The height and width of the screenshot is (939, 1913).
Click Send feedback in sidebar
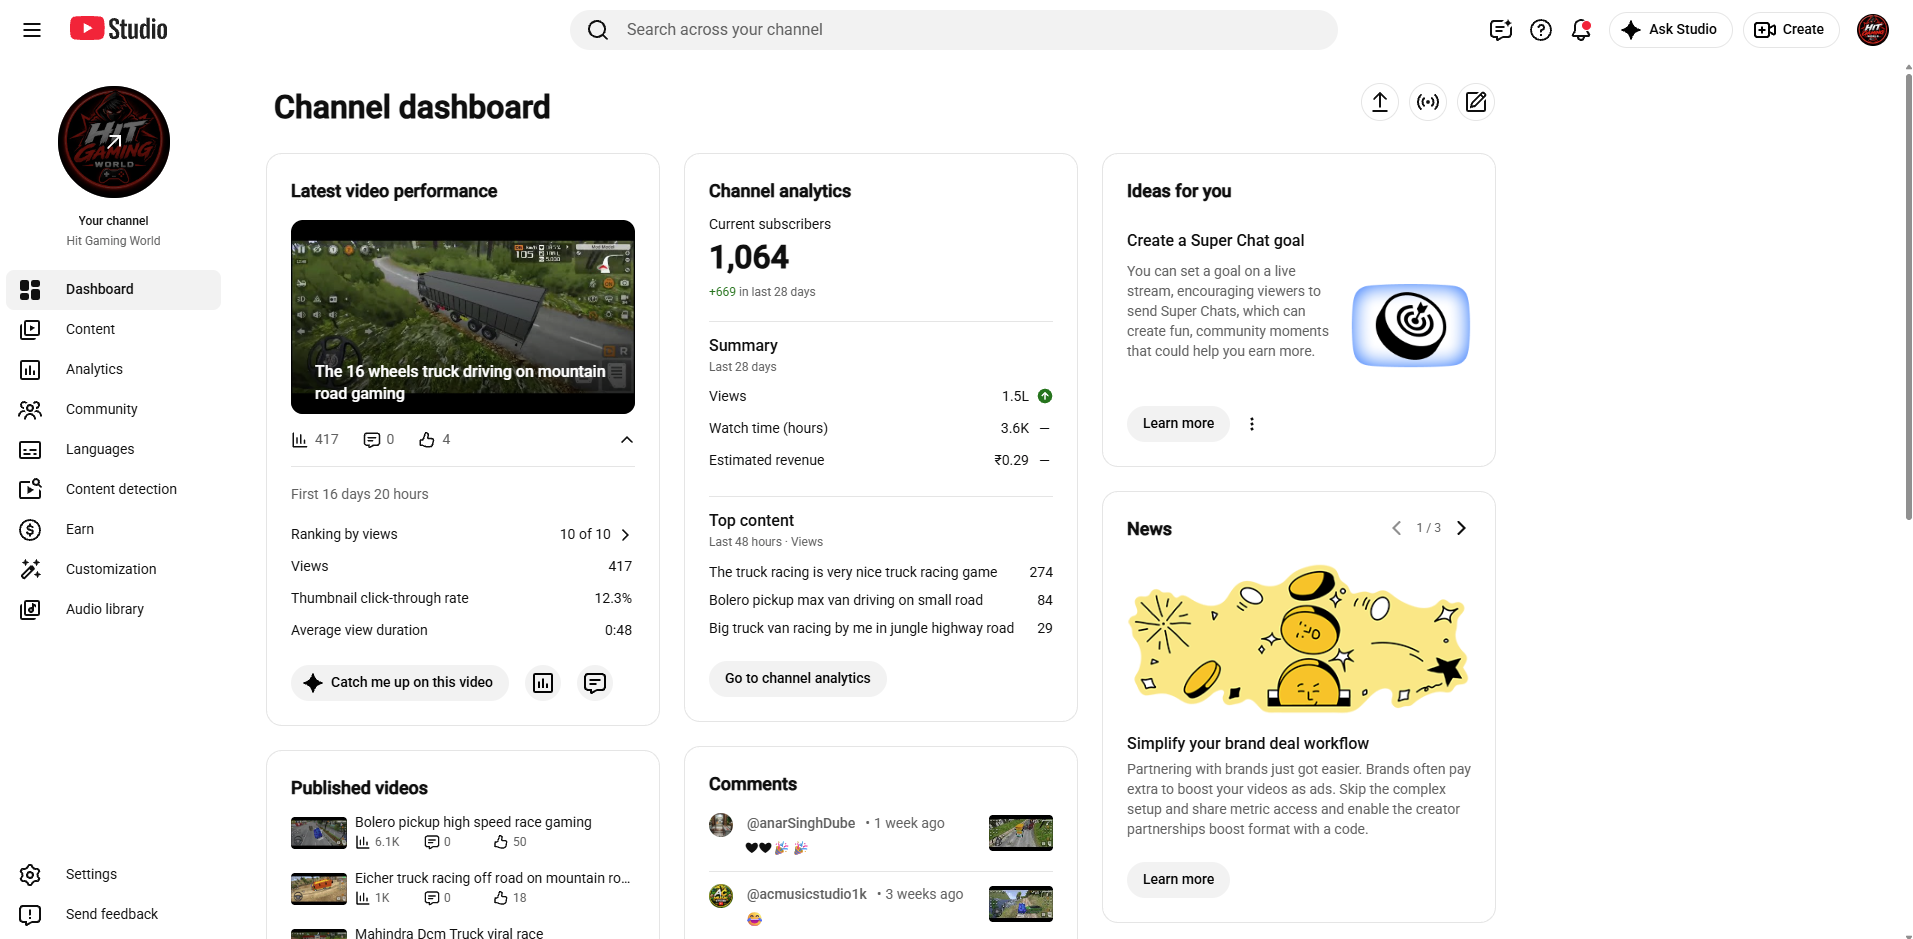[x=113, y=915]
